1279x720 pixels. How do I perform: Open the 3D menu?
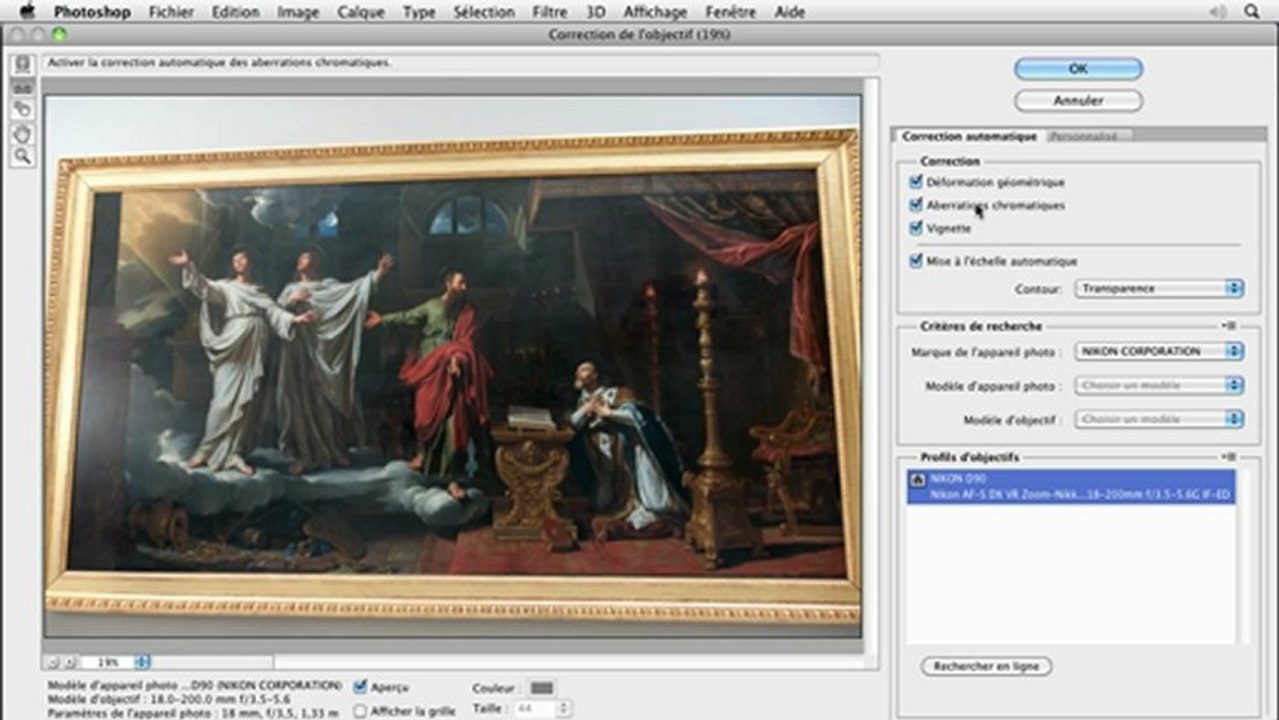[596, 12]
